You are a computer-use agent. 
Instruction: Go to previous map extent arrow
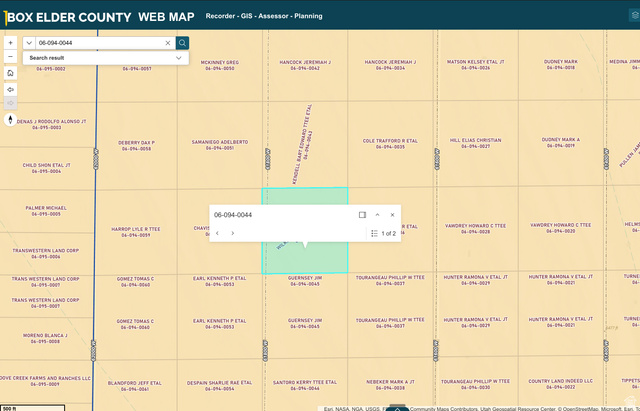[x=11, y=89]
